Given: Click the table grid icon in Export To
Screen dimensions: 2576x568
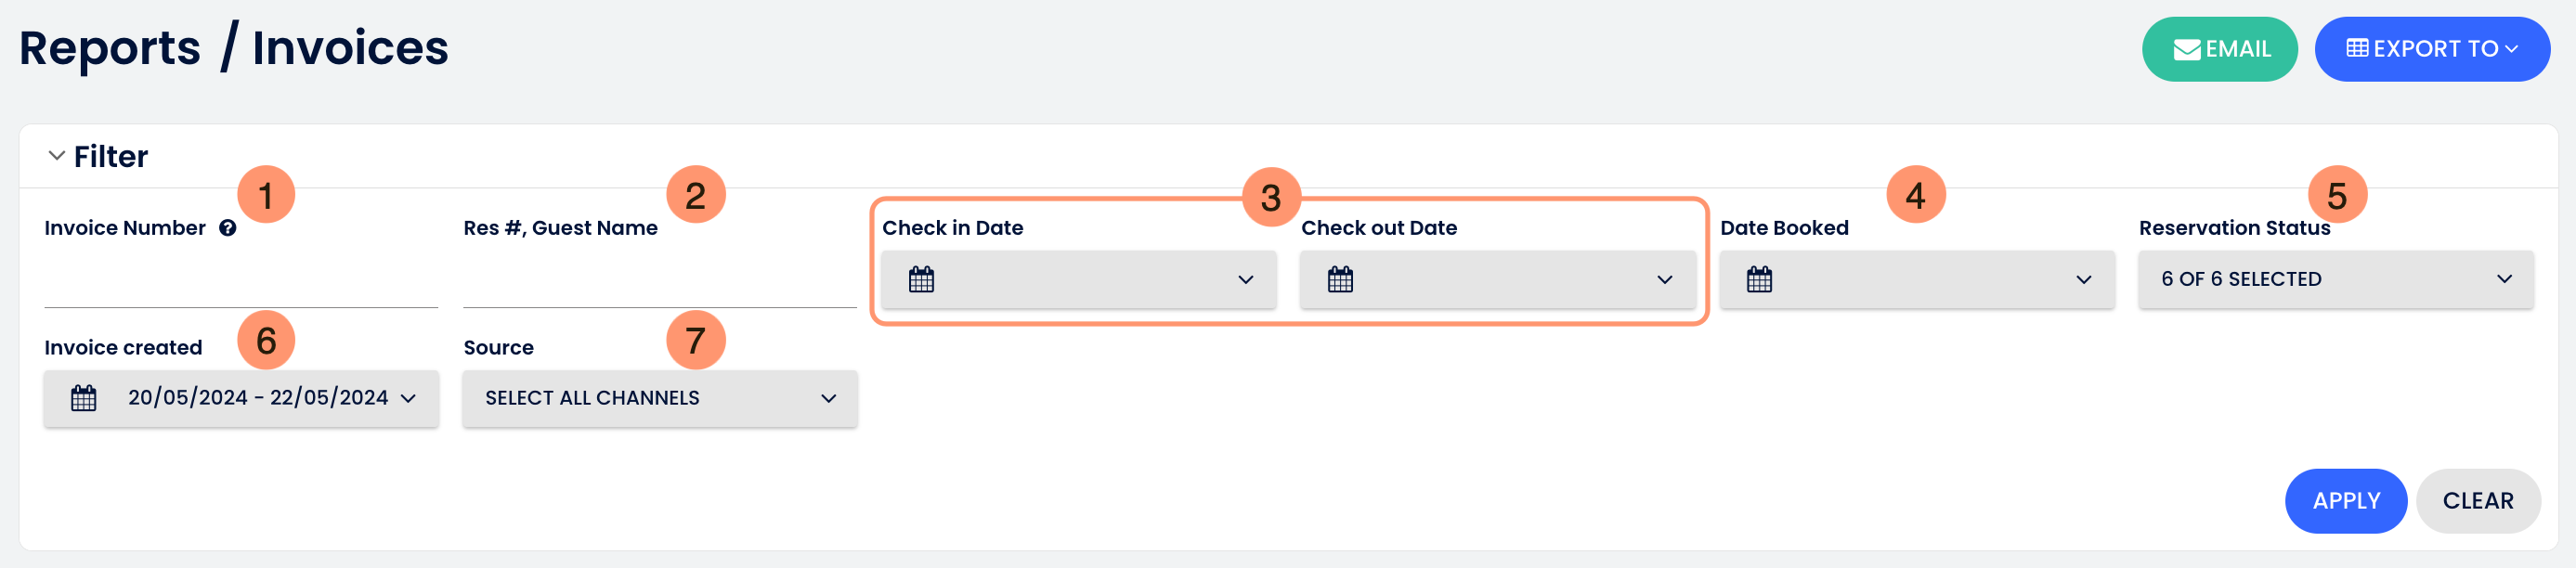Looking at the screenshot, I should coord(2357,48).
